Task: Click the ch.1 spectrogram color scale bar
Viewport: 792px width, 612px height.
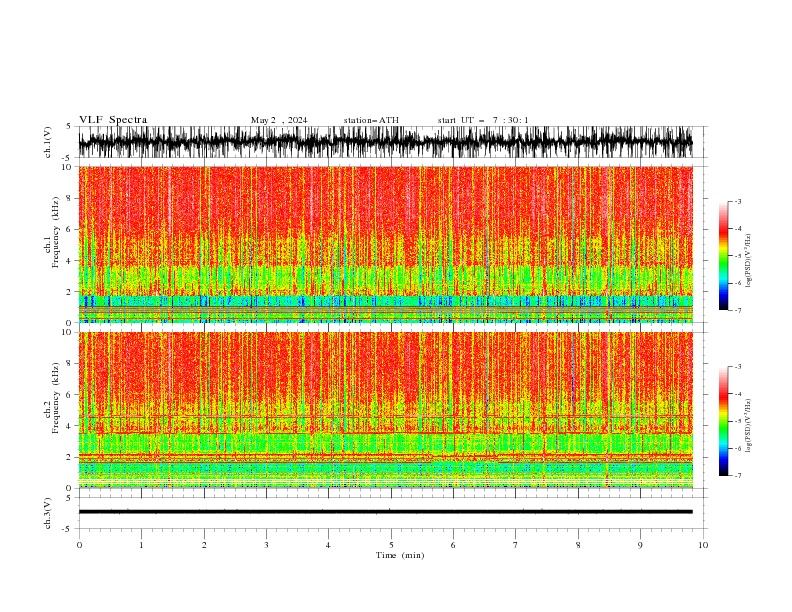Action: click(723, 256)
